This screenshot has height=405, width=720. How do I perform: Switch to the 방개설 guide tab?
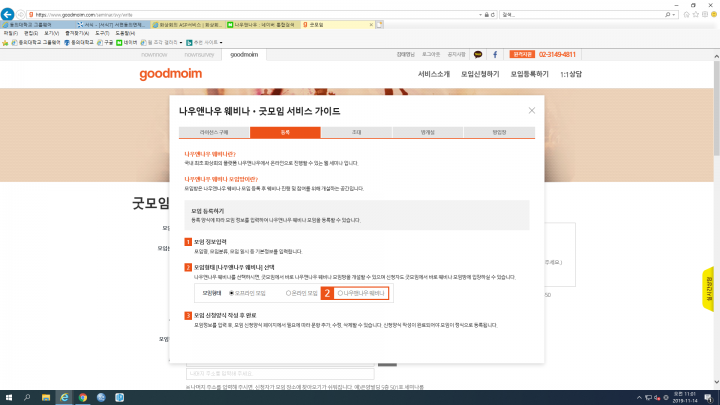point(428,132)
